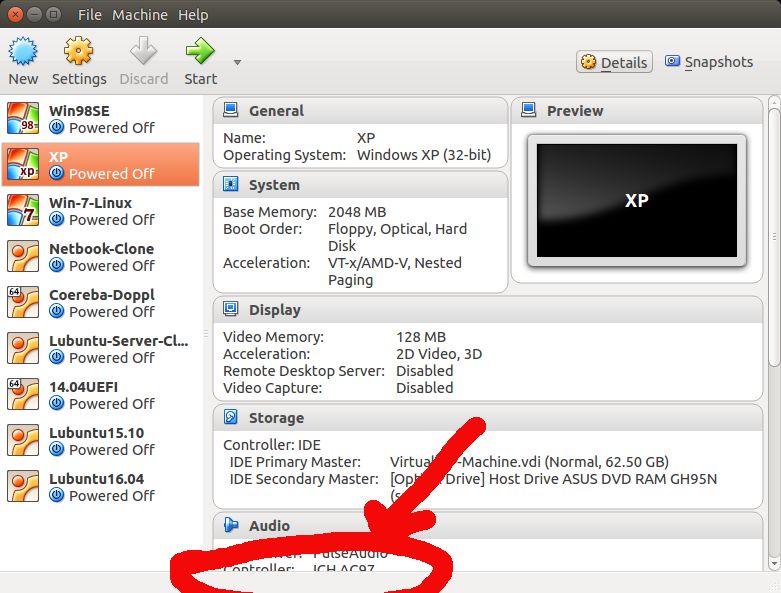This screenshot has width=781, height=593.
Task: Click the Lubuntu16.04 Powered Off status icon
Action: pos(57,495)
